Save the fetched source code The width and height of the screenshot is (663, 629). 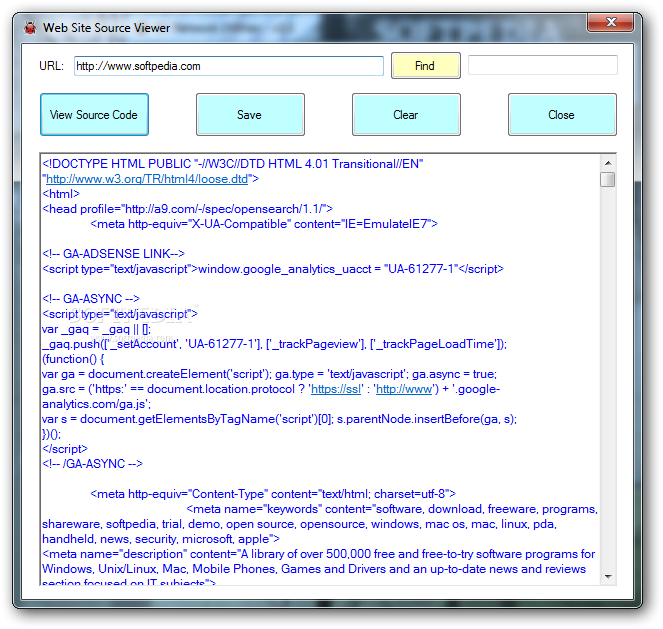[x=250, y=115]
